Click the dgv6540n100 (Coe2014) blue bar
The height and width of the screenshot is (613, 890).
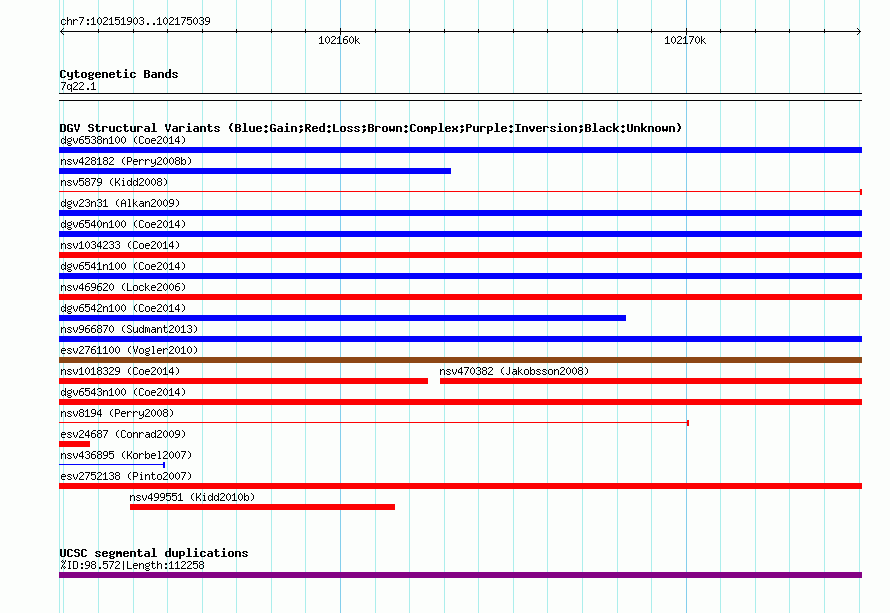(x=460, y=234)
